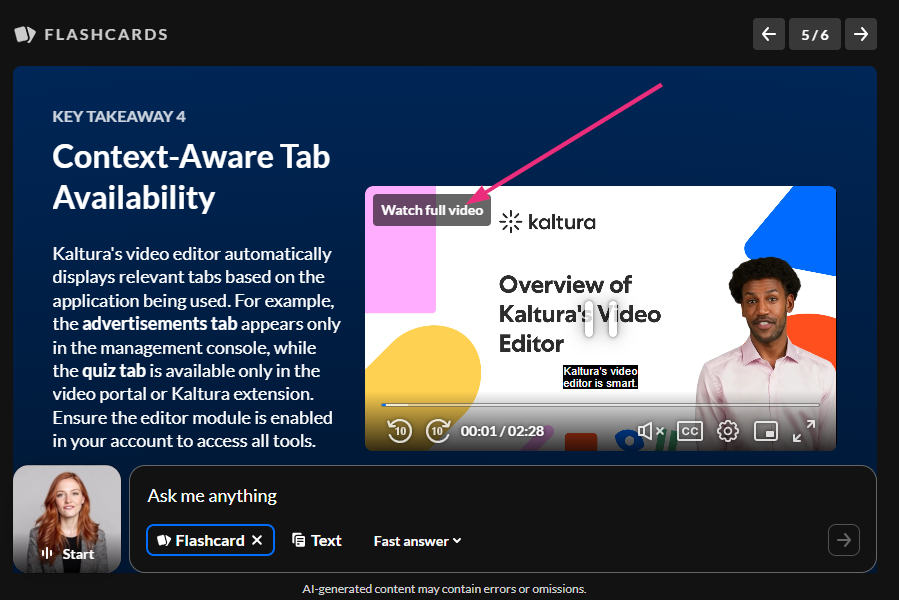The image size is (899, 600).
Task: Click the 00:01 / 02:28 time display
Action: [x=502, y=431]
